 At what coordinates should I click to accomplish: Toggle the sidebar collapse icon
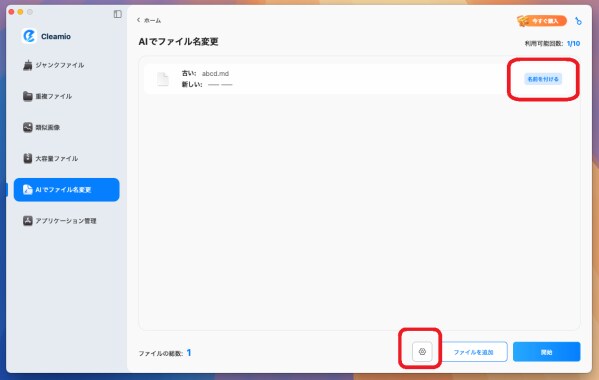[x=118, y=14]
